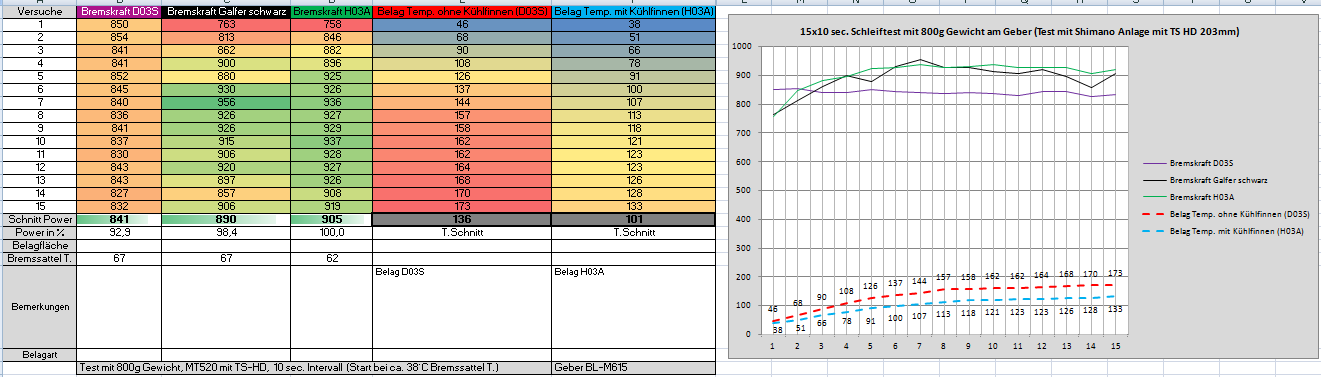The height and width of the screenshot is (377, 1321).
Task: Click table cell with value 937
Action: 331,141
